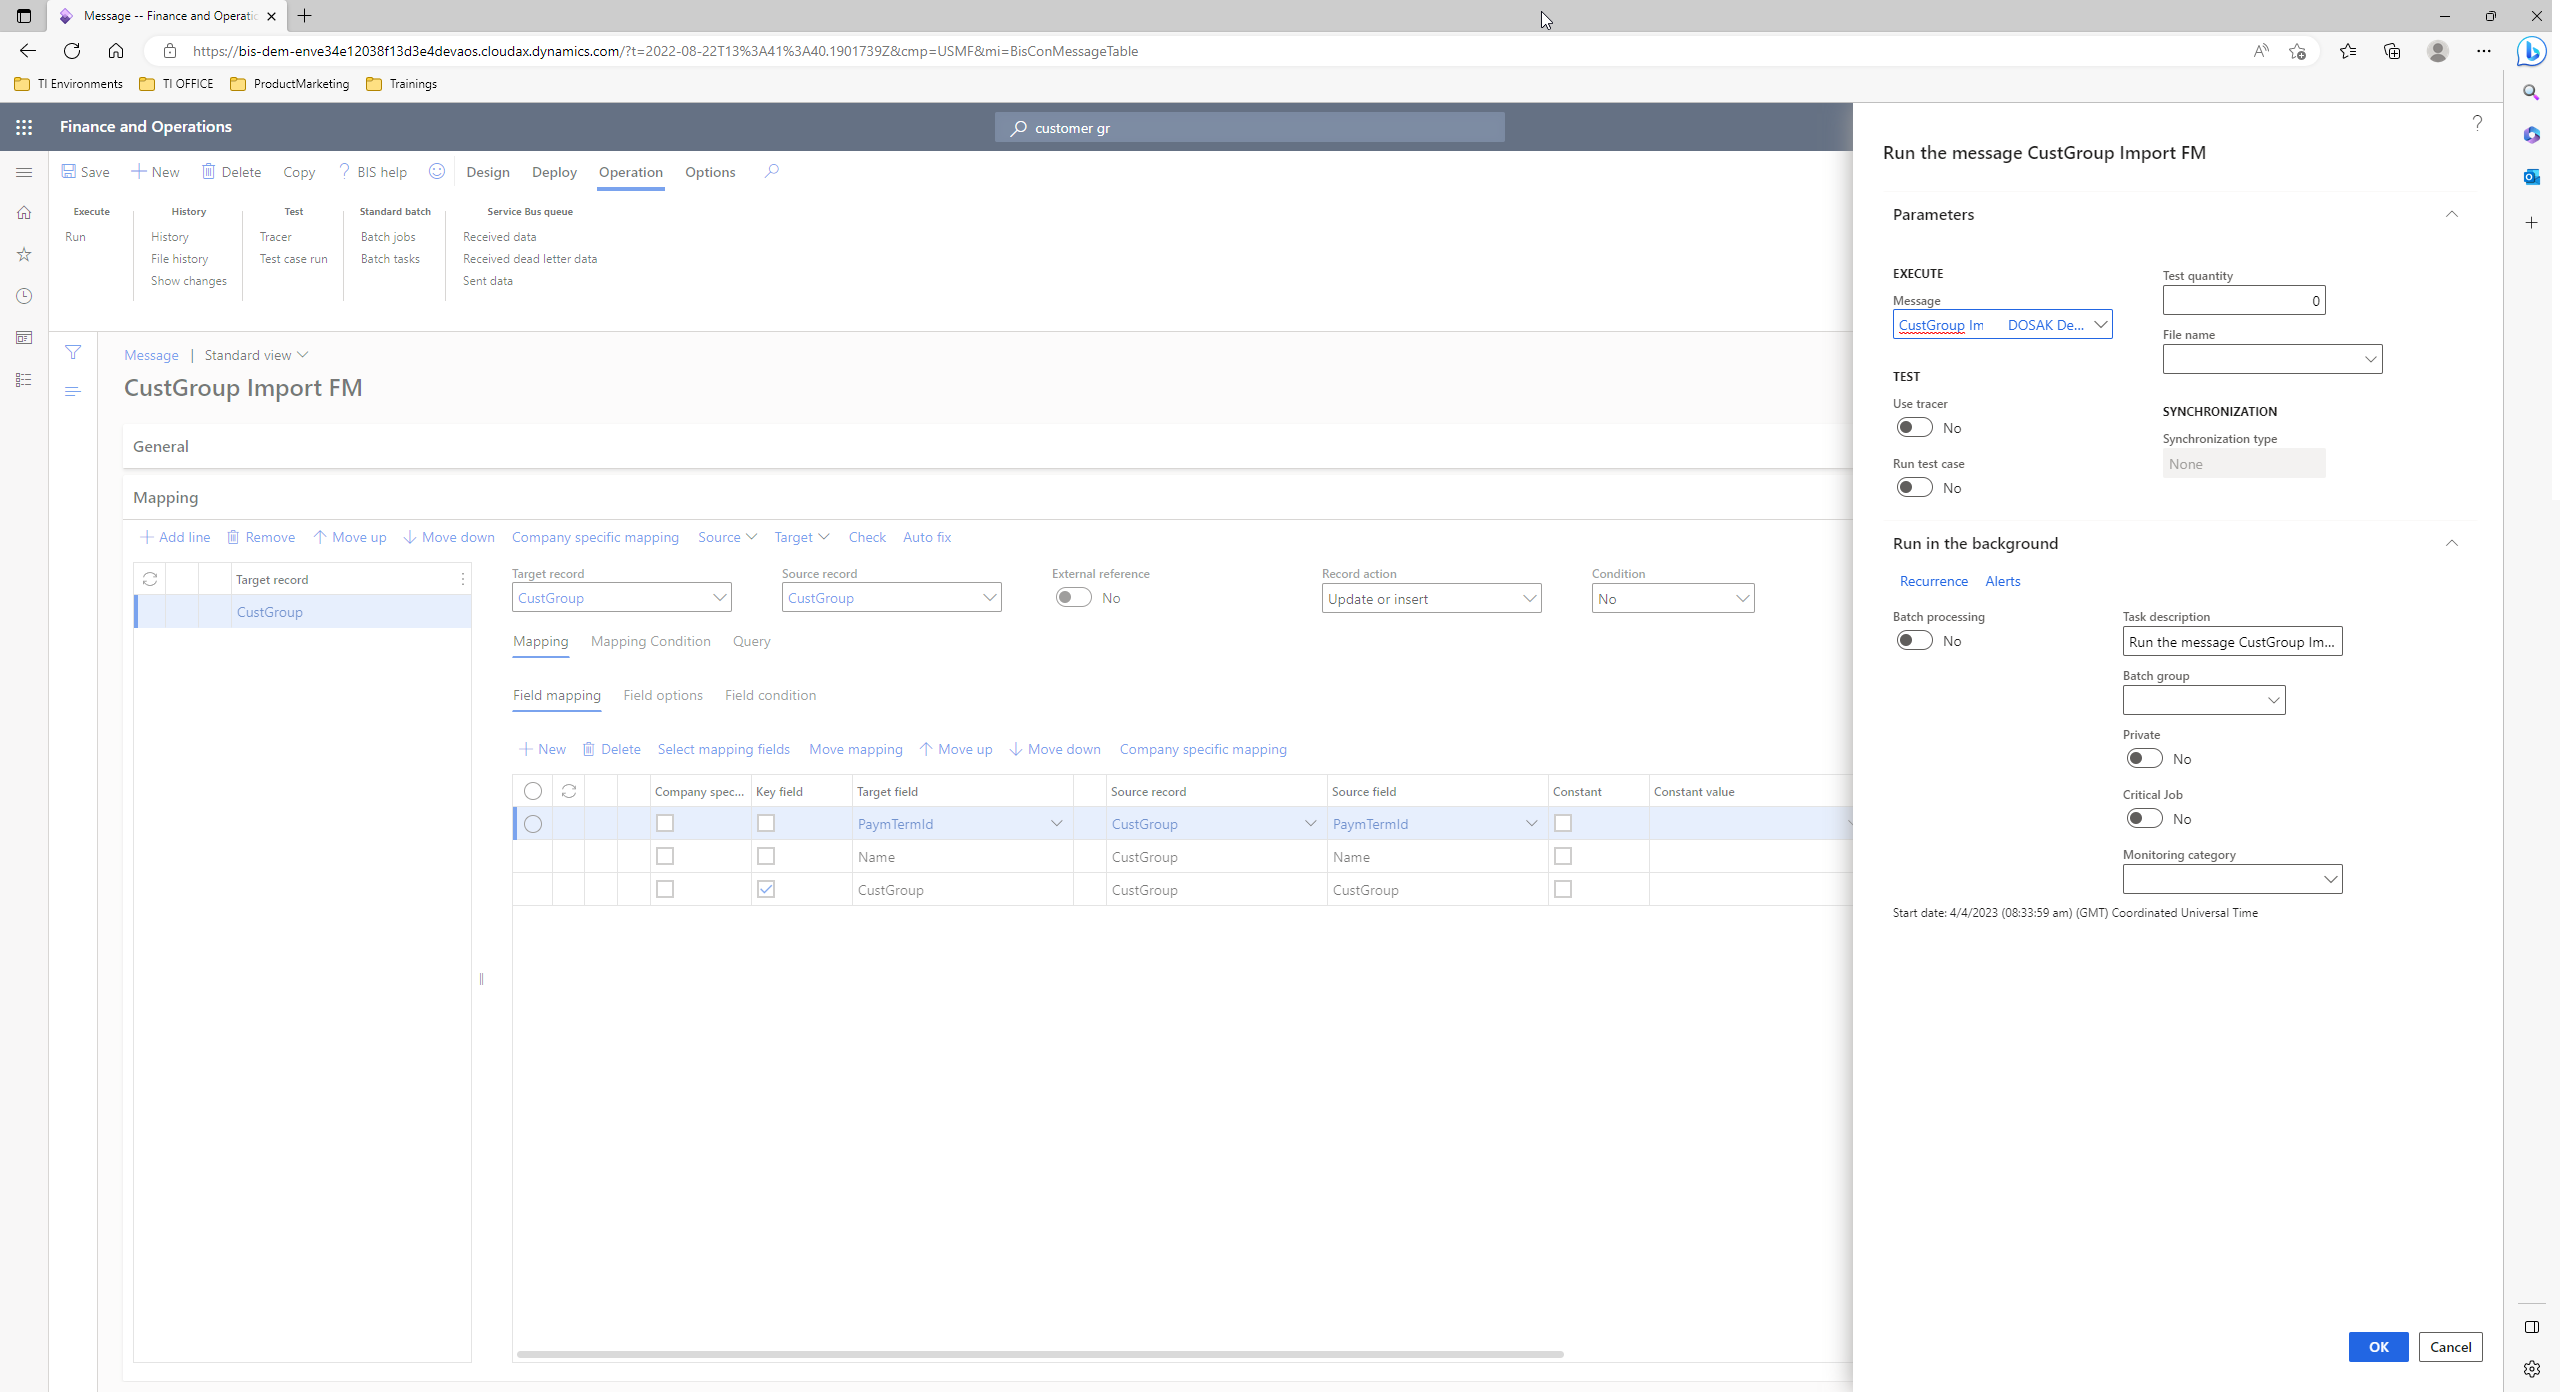
Task: Collapse the Parameters section chevron
Action: click(x=2453, y=214)
